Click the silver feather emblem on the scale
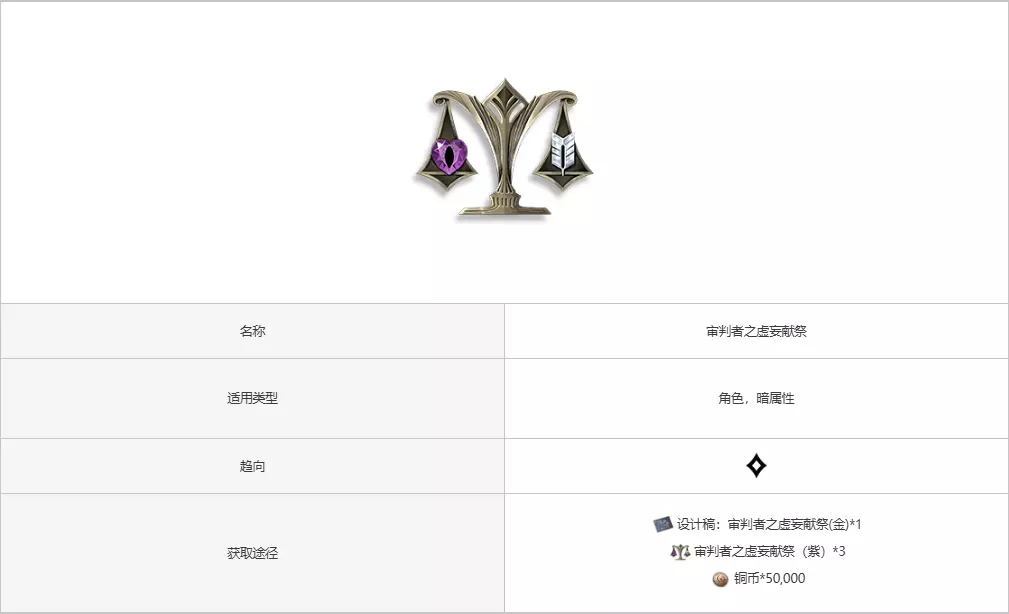The image size is (1009, 614). tap(562, 154)
